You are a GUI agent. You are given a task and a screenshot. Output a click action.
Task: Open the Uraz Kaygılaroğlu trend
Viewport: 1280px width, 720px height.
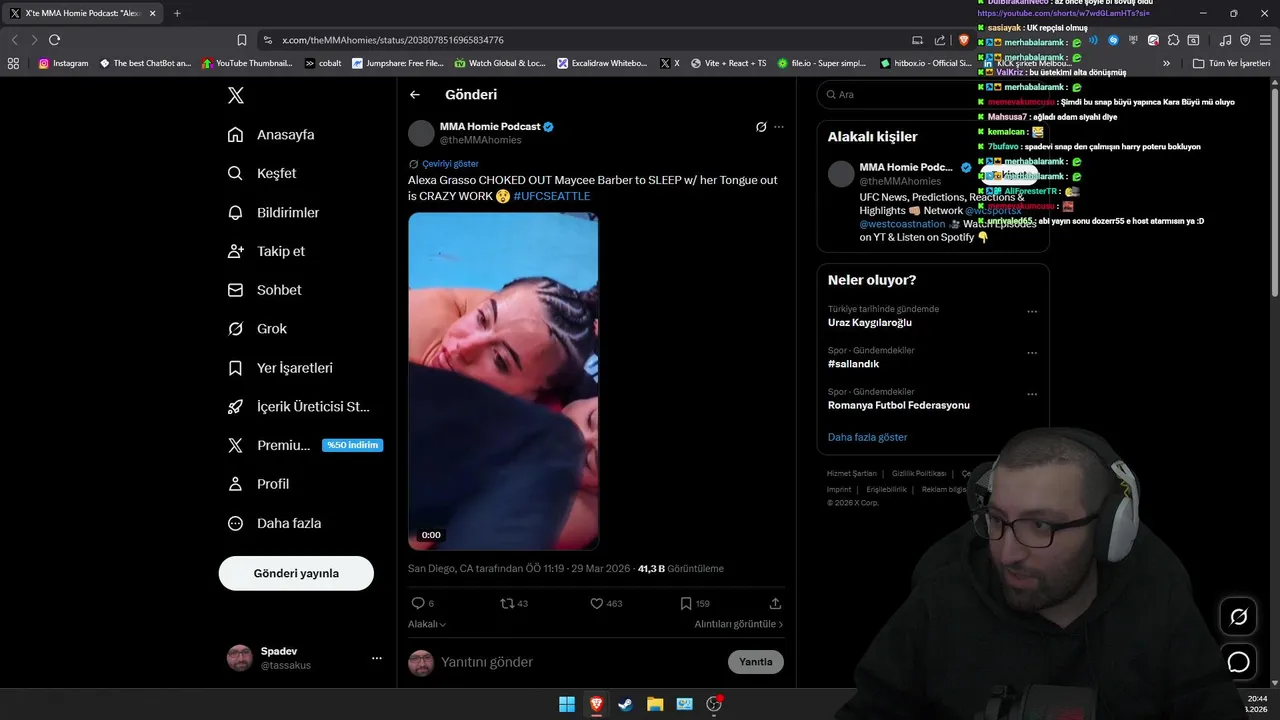(870, 322)
